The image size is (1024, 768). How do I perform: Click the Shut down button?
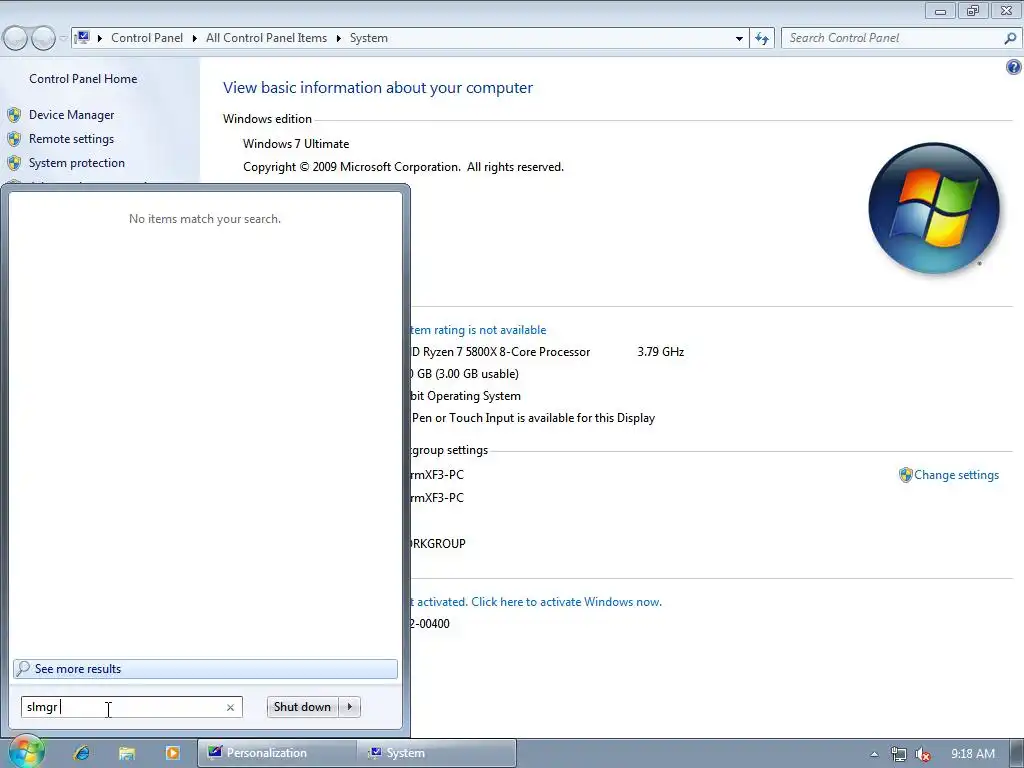[x=302, y=707]
